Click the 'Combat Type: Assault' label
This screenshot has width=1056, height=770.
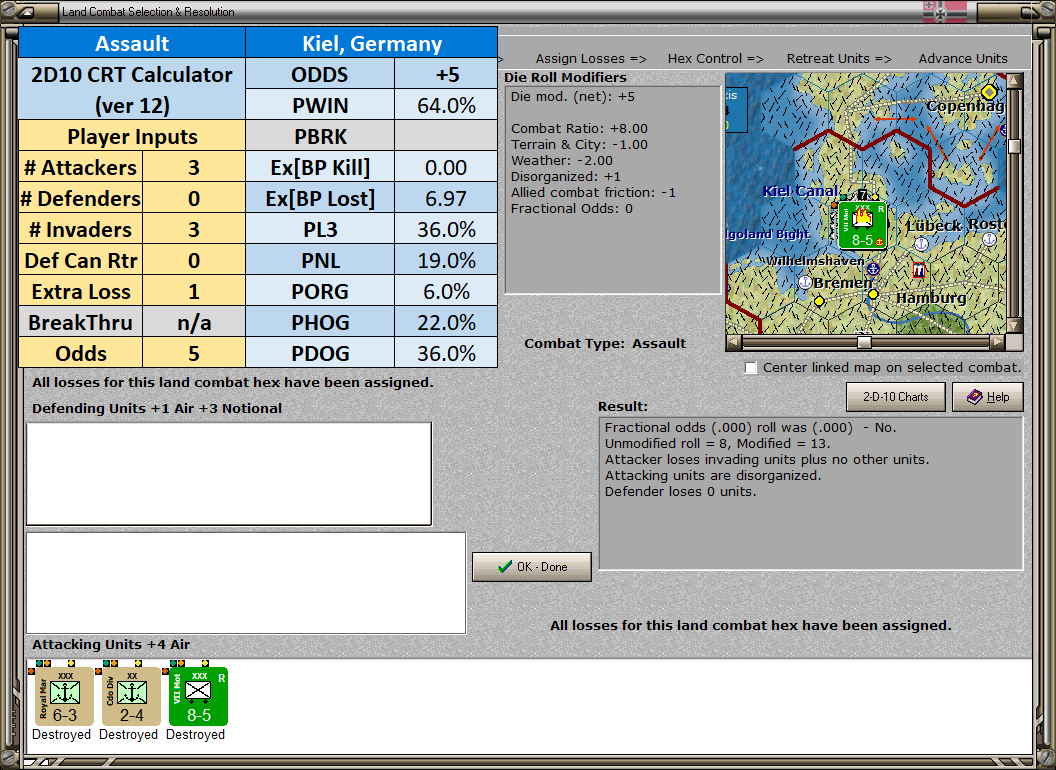[605, 344]
